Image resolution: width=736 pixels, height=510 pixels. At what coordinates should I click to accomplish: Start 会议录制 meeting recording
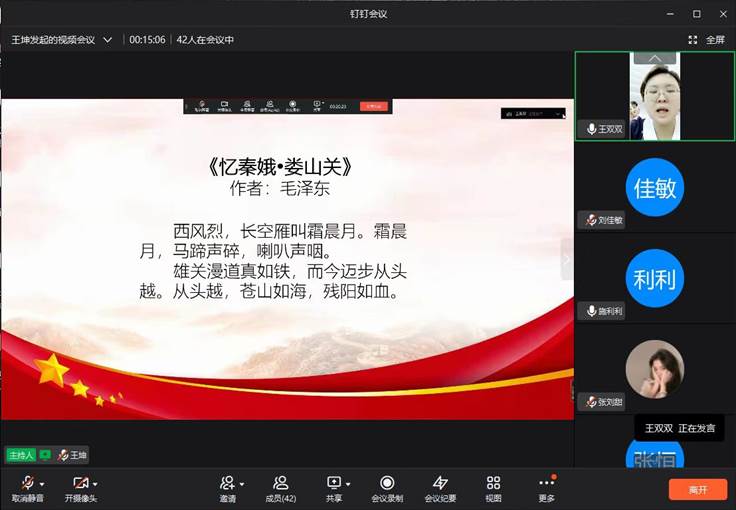(387, 483)
